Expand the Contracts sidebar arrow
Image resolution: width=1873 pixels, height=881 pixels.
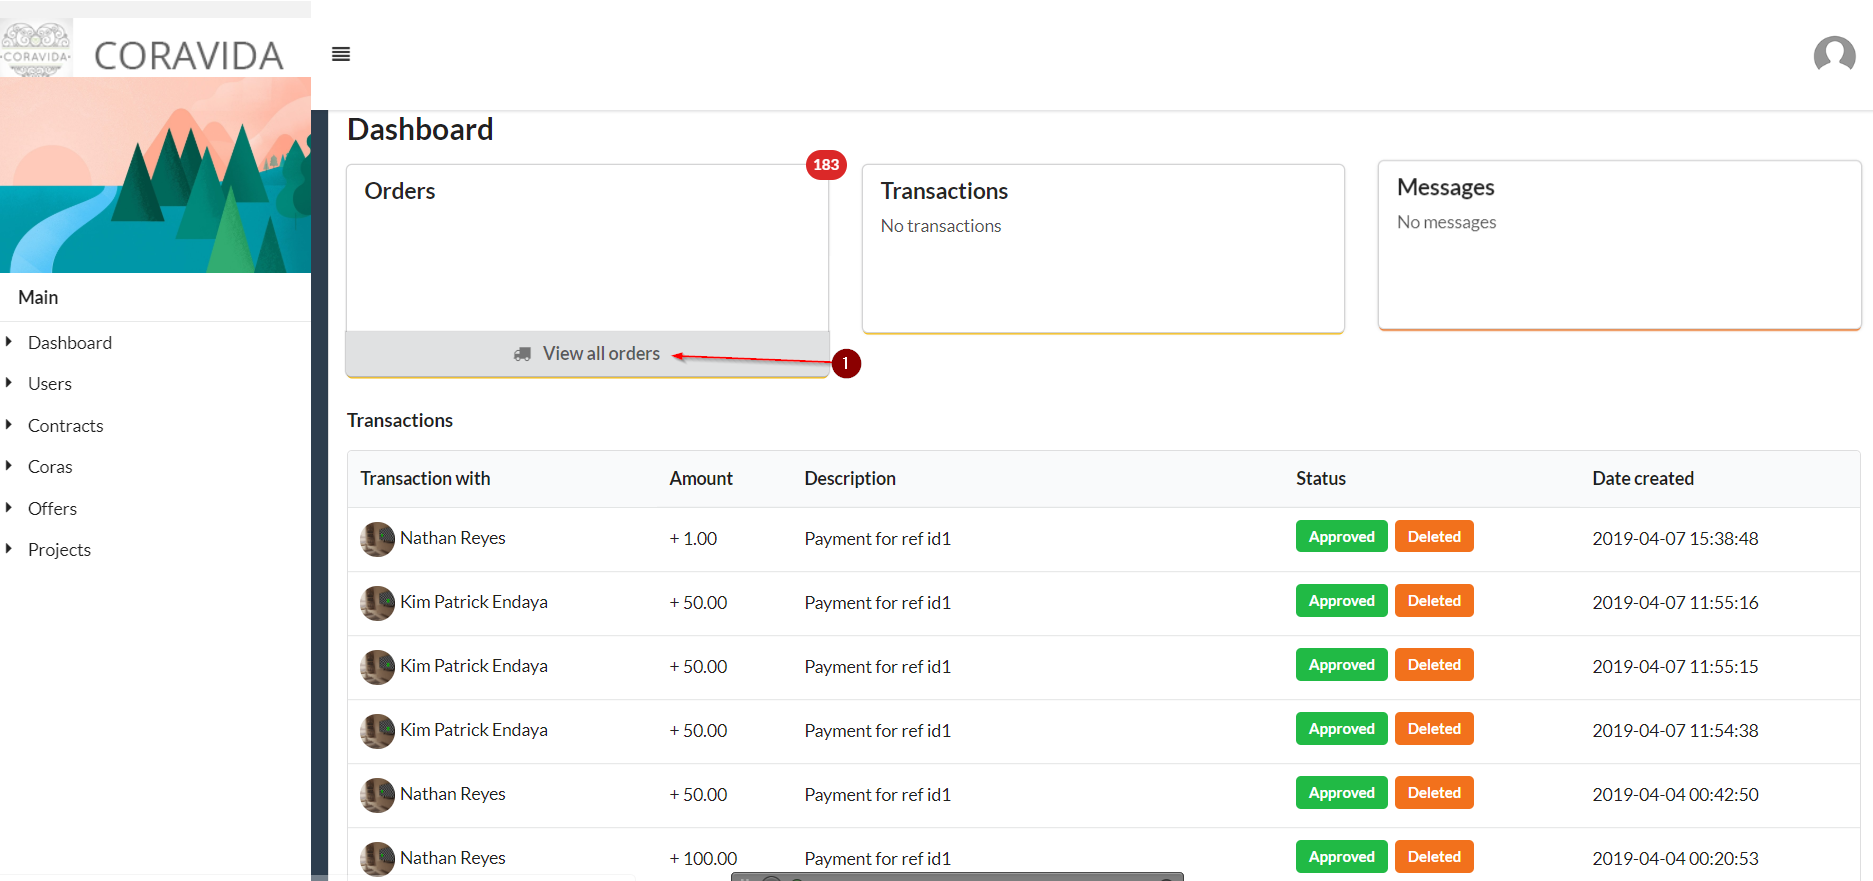click(9, 425)
